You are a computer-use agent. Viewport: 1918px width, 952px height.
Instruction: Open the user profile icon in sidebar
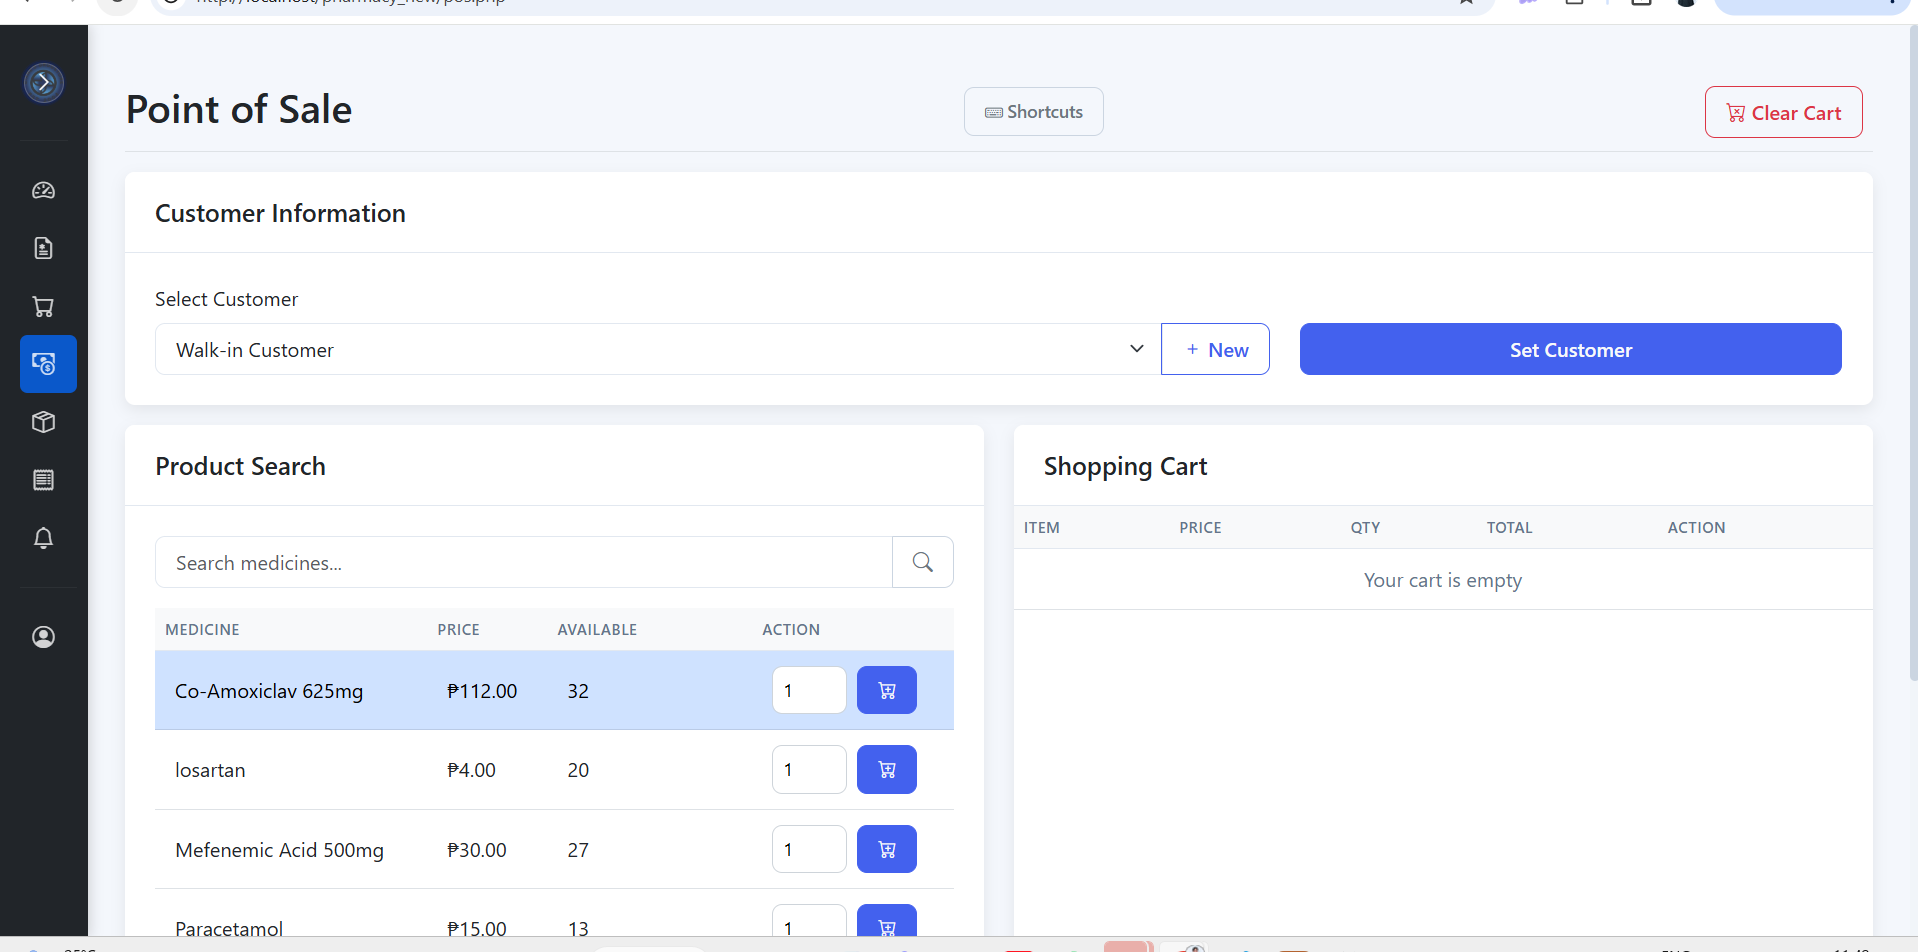point(43,637)
